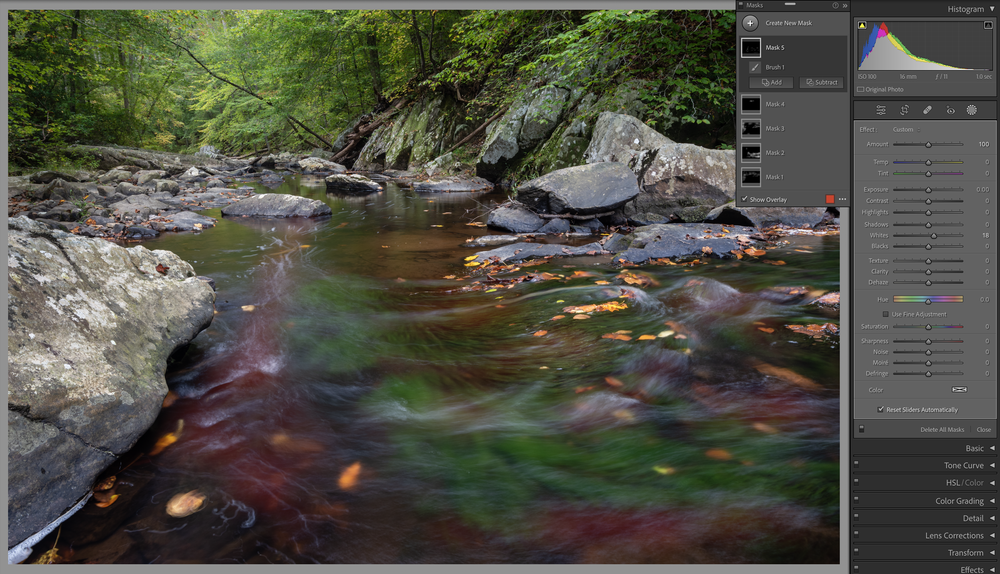Click the Saturation slider handle
Image resolution: width=1000 pixels, height=574 pixels.
point(929,327)
